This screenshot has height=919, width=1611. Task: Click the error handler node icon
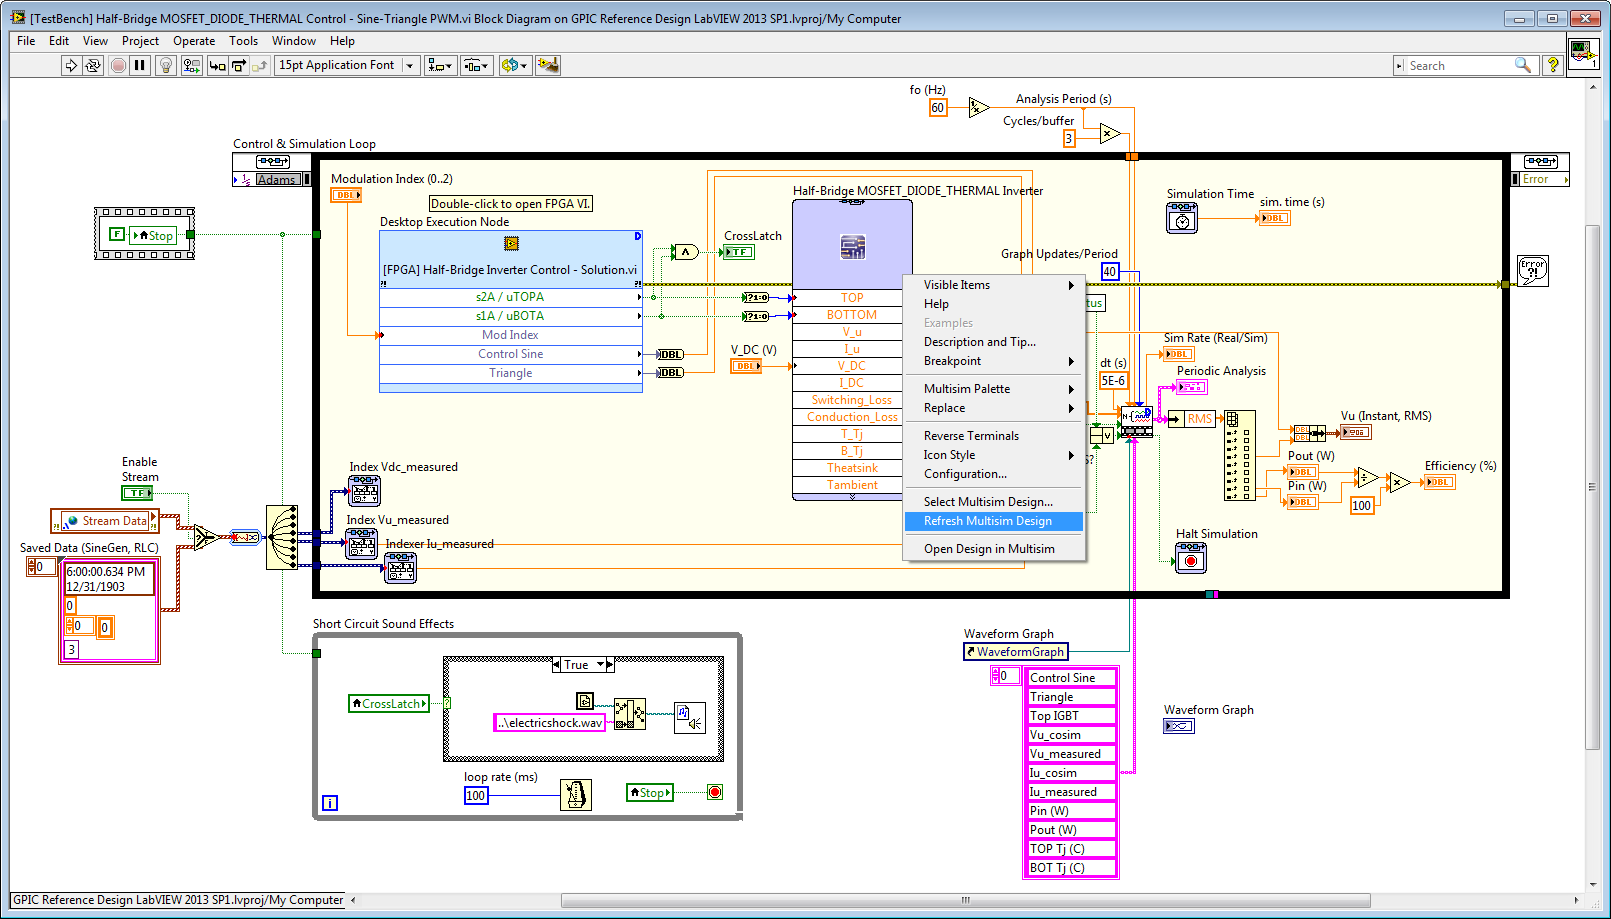[x=1532, y=270]
